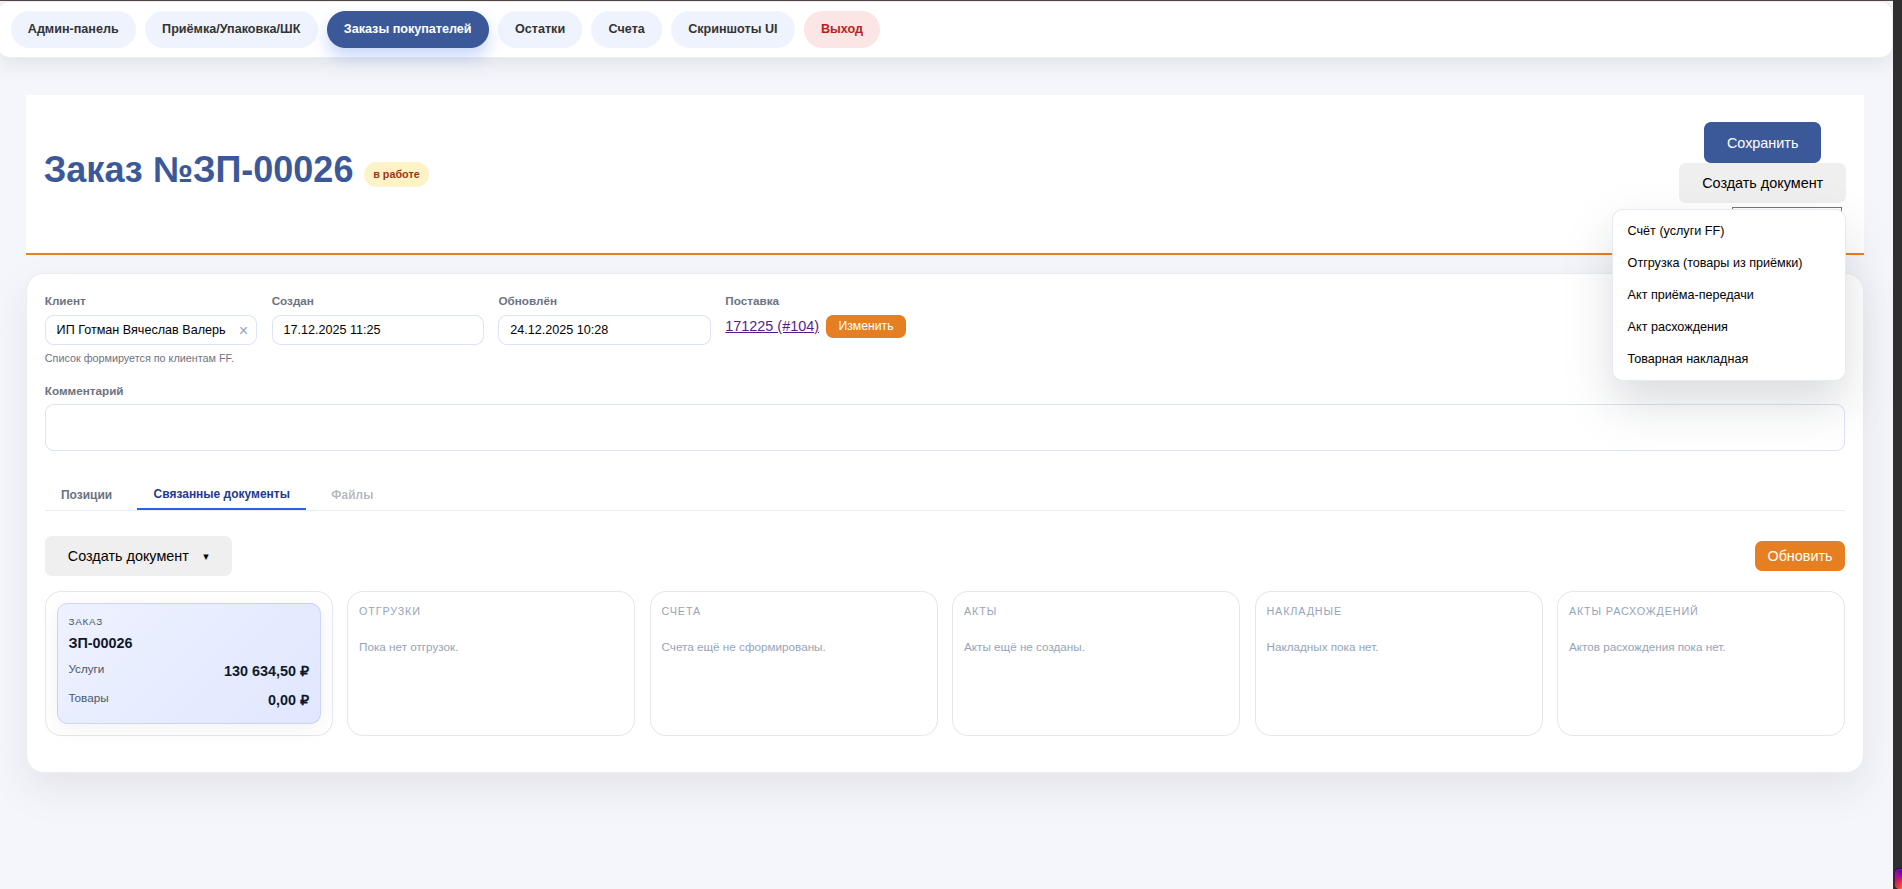The height and width of the screenshot is (889, 1902).
Task: Open the Клиент selection combo box
Action: (142, 330)
